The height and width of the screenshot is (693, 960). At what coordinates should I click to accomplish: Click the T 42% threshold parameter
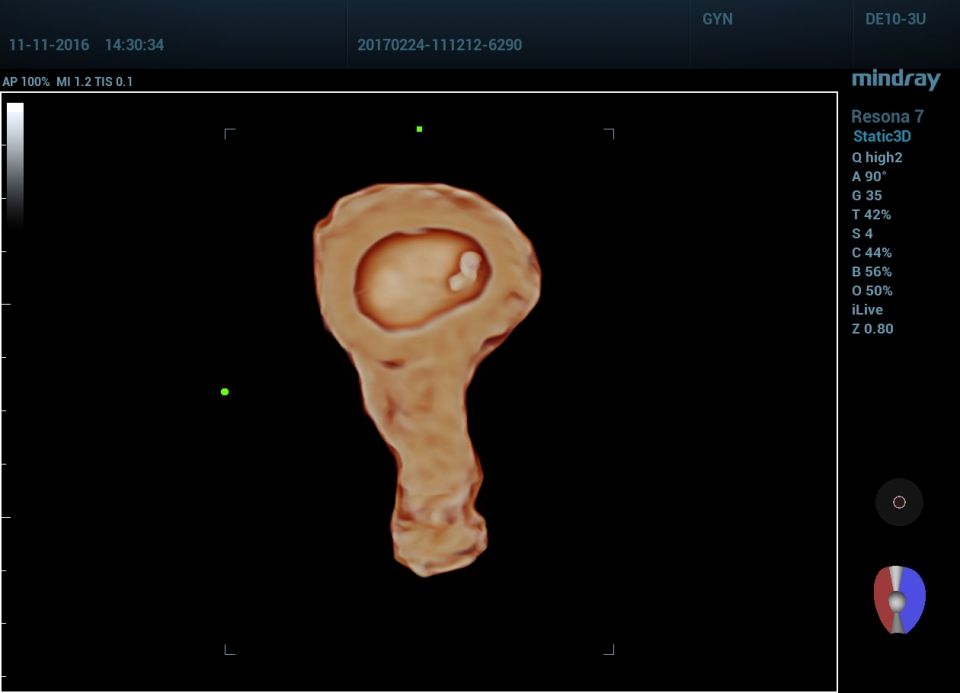point(871,214)
